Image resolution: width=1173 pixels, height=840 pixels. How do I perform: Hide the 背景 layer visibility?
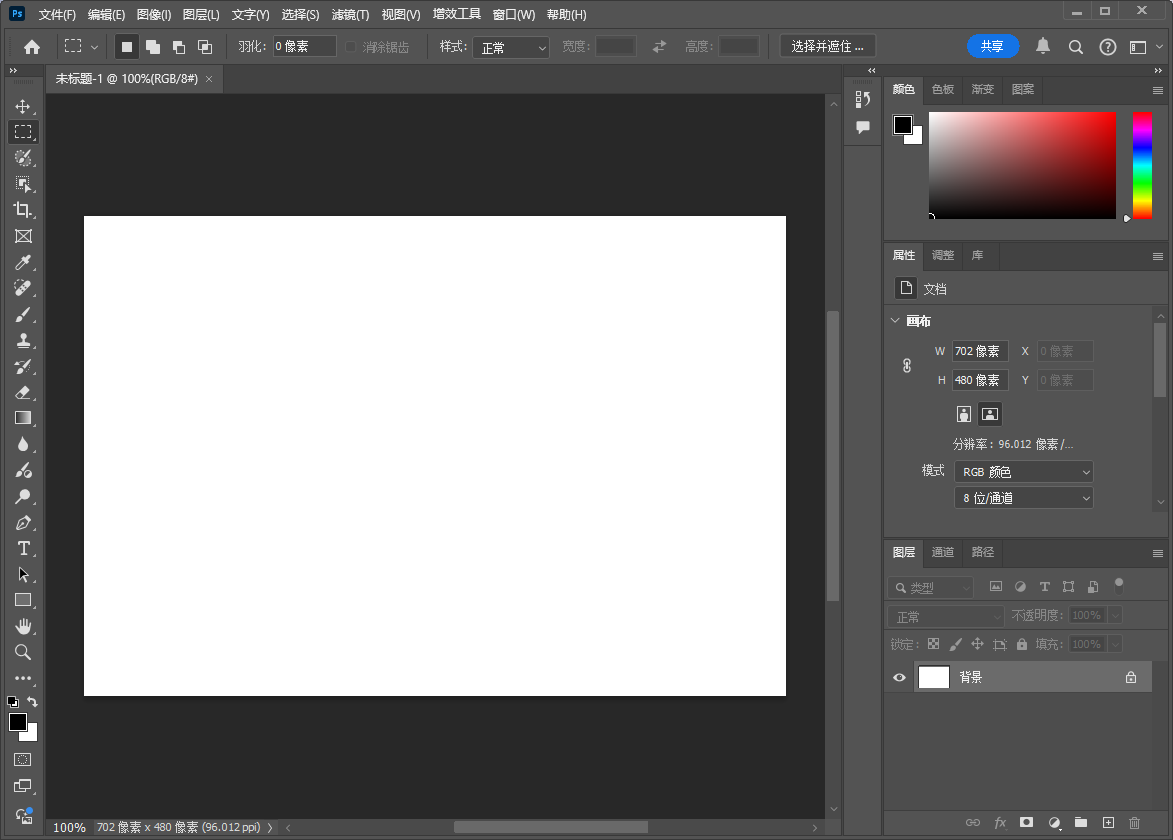899,677
